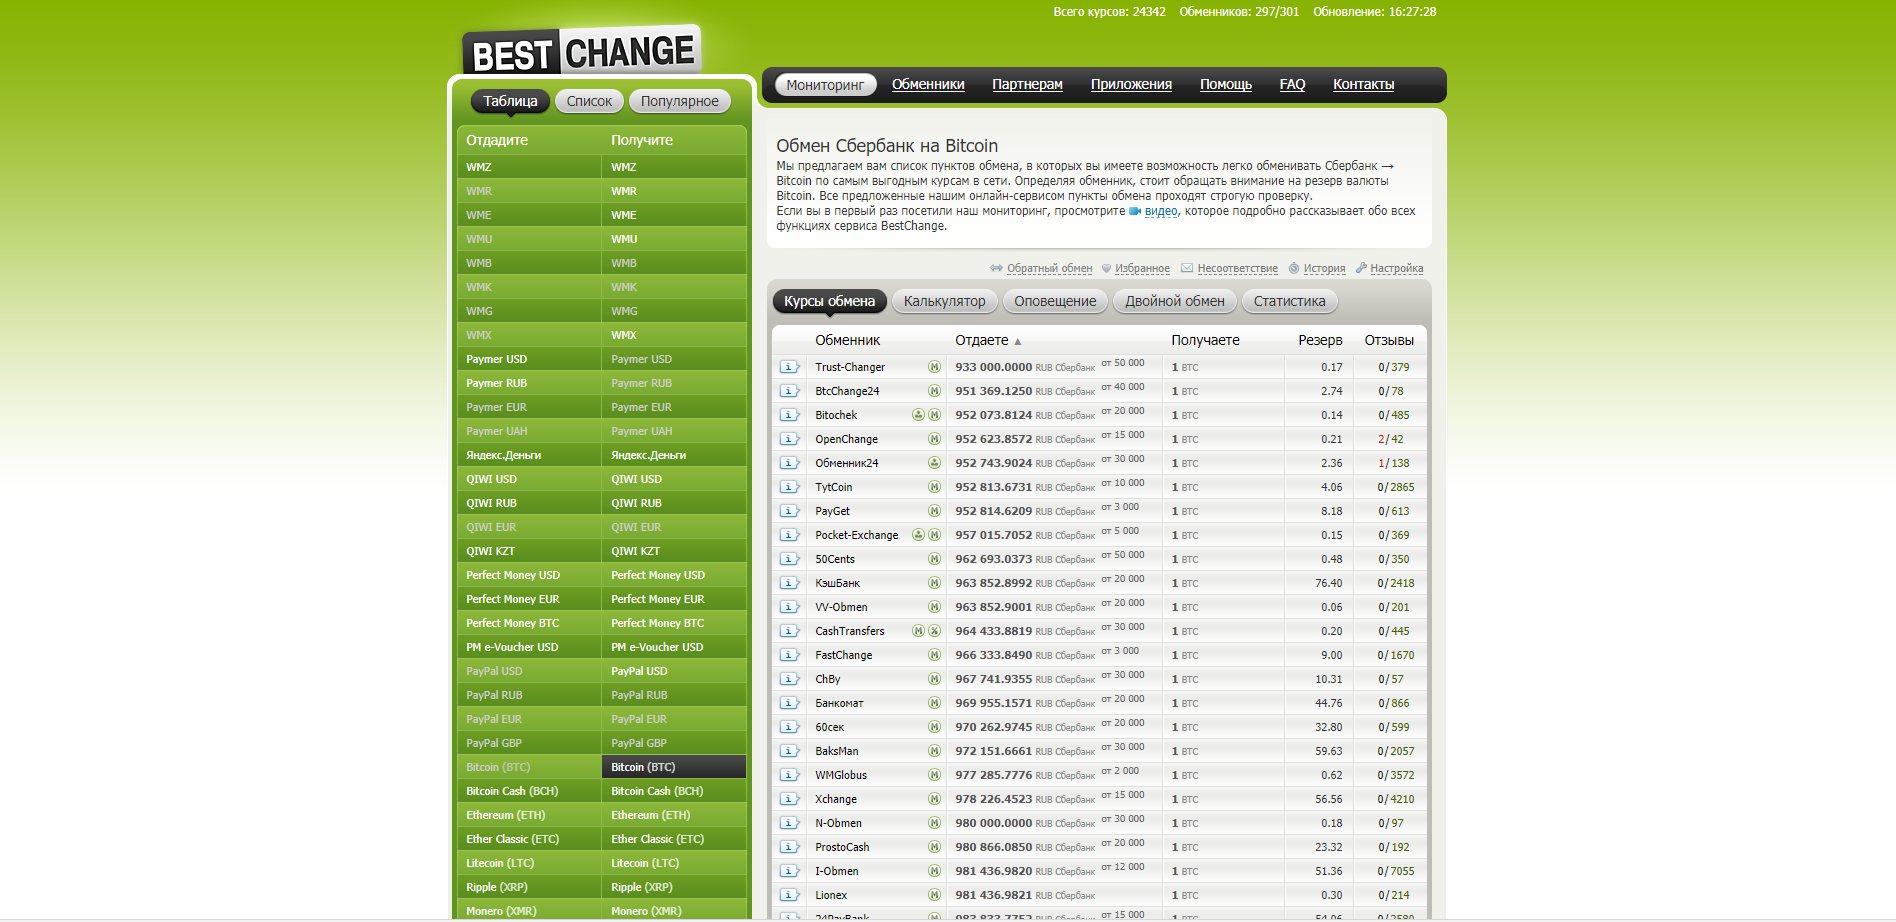Open the Оповещение tab

[1055, 301]
